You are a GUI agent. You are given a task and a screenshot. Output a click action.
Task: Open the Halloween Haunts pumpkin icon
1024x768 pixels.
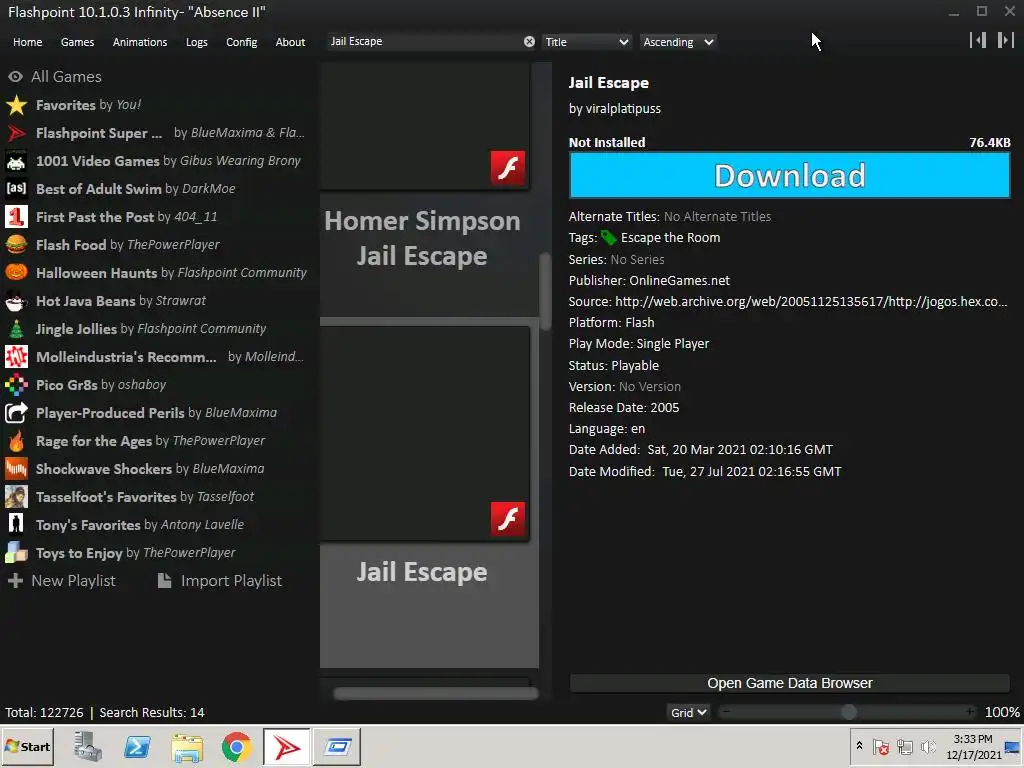point(16,273)
